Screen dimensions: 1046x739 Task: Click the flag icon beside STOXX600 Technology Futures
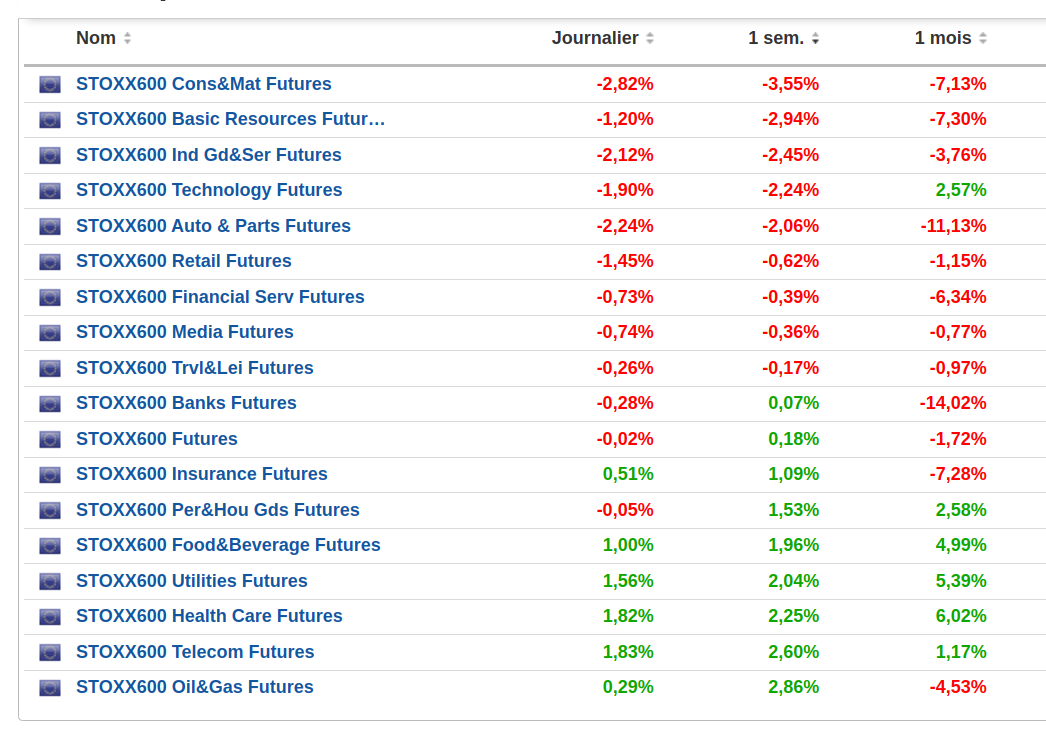coord(50,191)
